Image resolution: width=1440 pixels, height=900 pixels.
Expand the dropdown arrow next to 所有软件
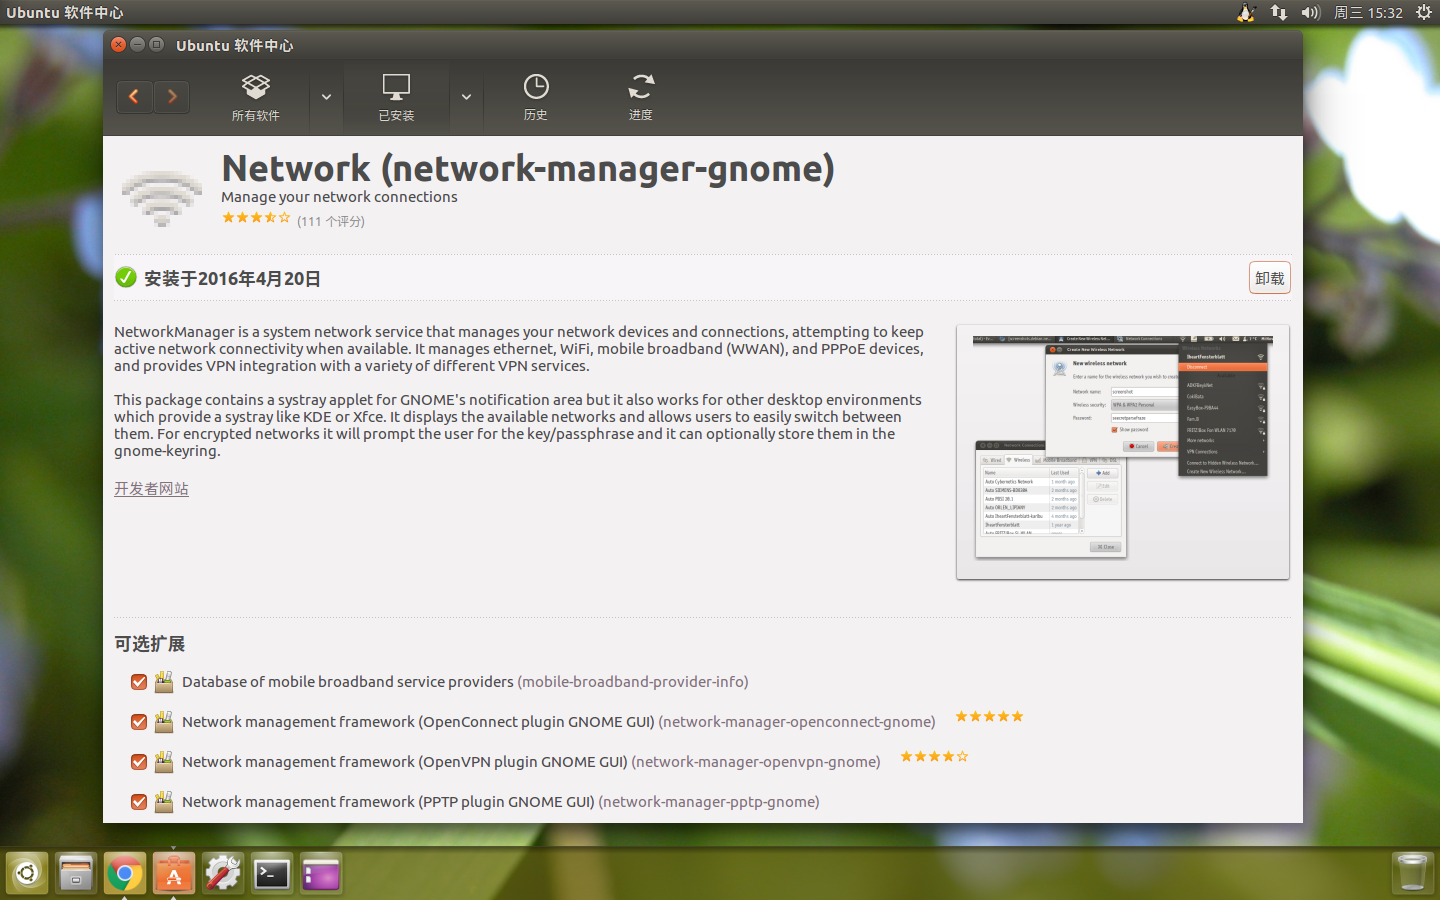(326, 98)
